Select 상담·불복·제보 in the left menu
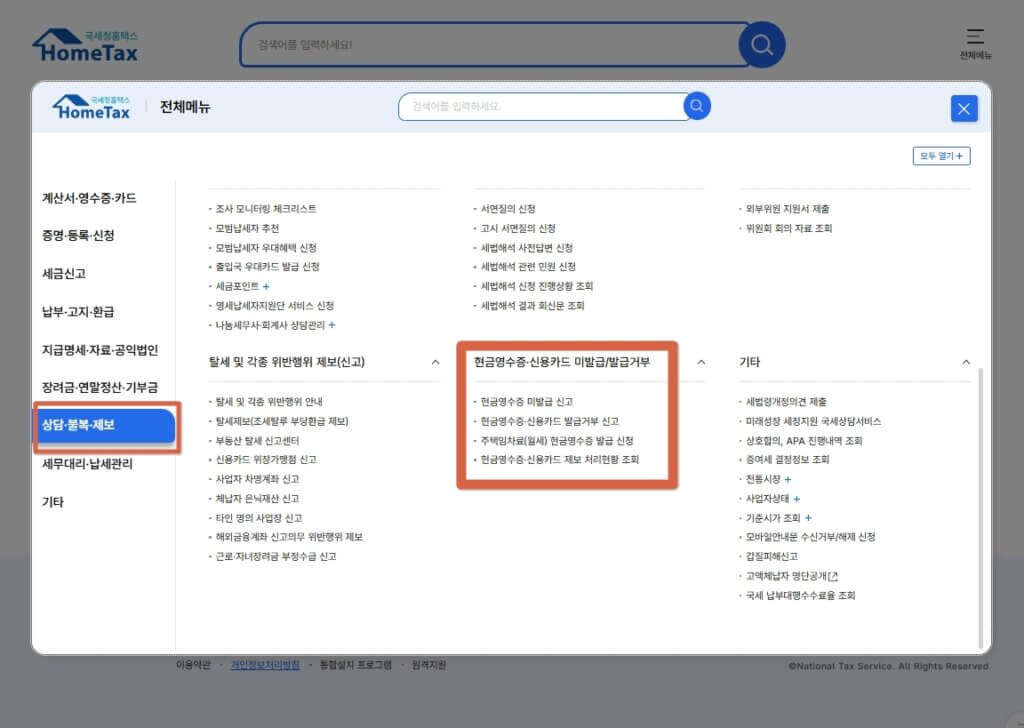Viewport: 1024px width, 728px height. 105,426
